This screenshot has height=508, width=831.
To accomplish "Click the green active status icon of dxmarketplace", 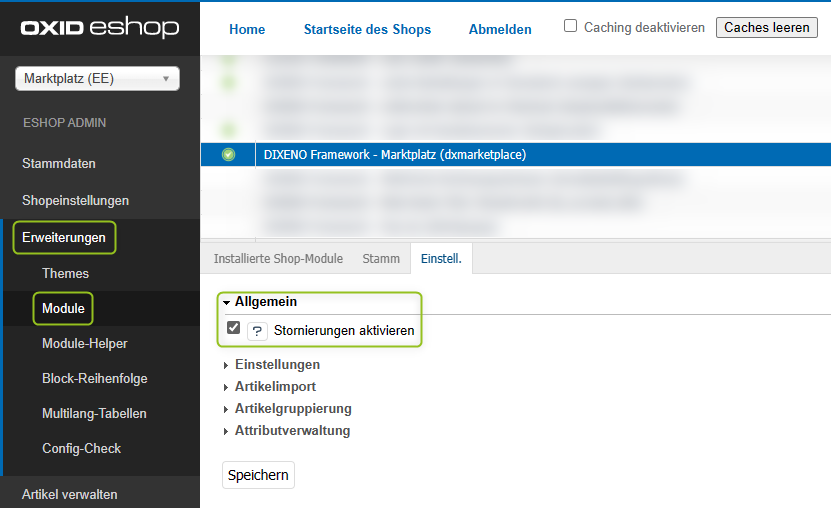I will [x=228, y=155].
